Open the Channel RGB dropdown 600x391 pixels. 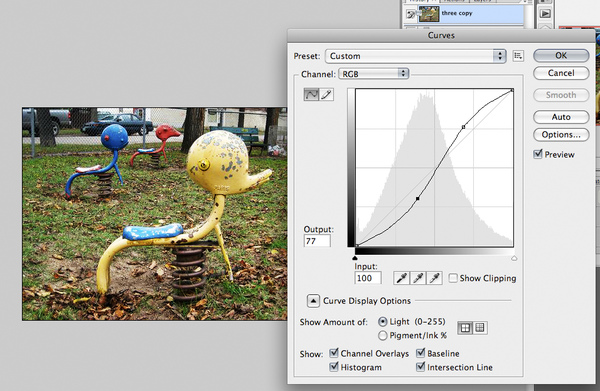coord(374,73)
